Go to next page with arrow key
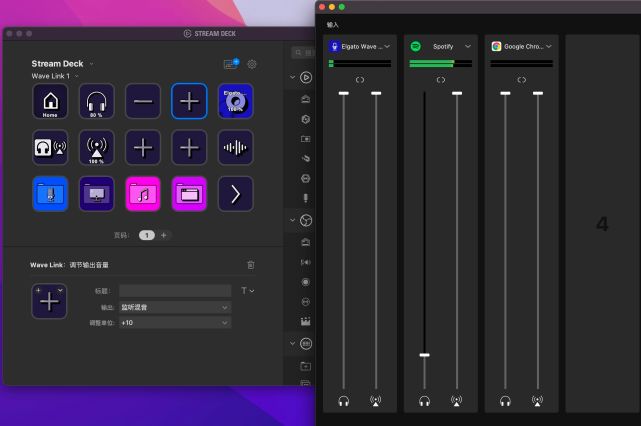The width and height of the screenshot is (641, 426). (x=235, y=194)
